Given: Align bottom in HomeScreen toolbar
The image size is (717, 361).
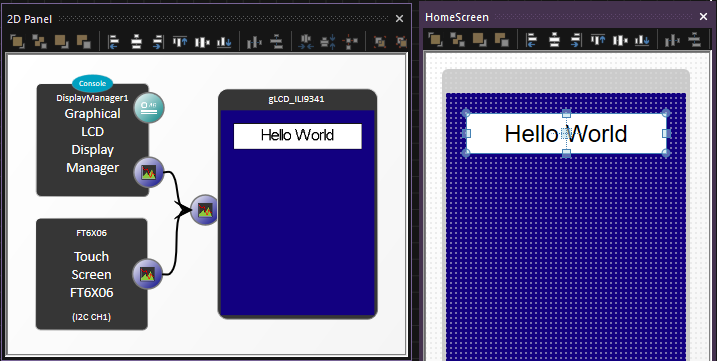Looking at the screenshot, I should [x=642, y=40].
